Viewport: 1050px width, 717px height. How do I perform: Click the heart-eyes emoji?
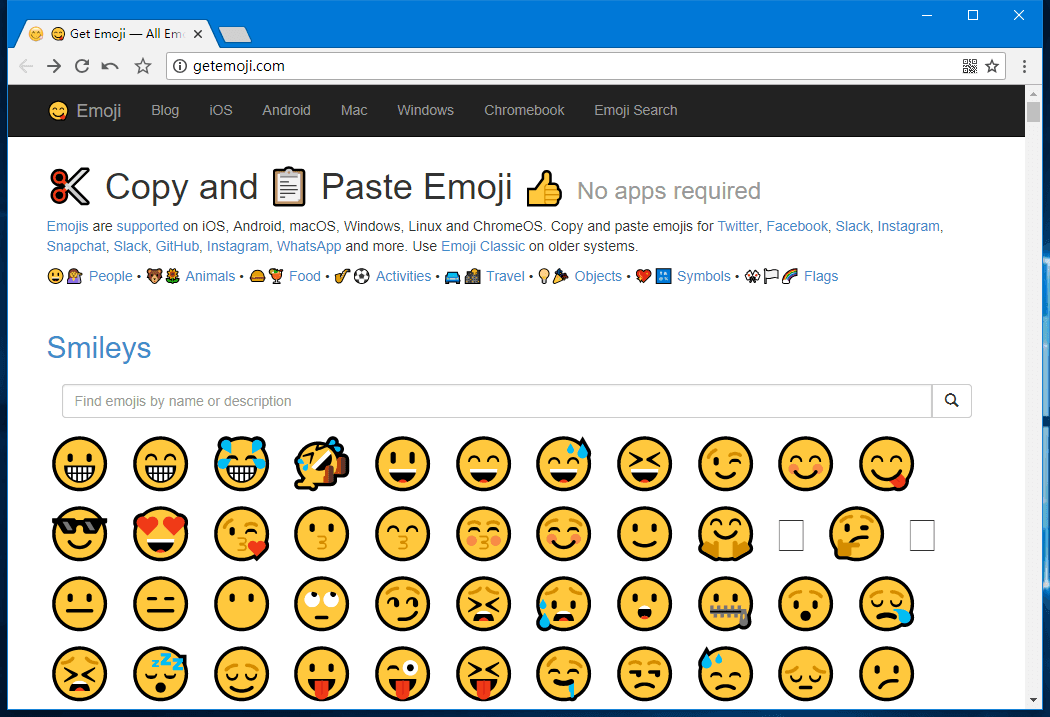160,534
